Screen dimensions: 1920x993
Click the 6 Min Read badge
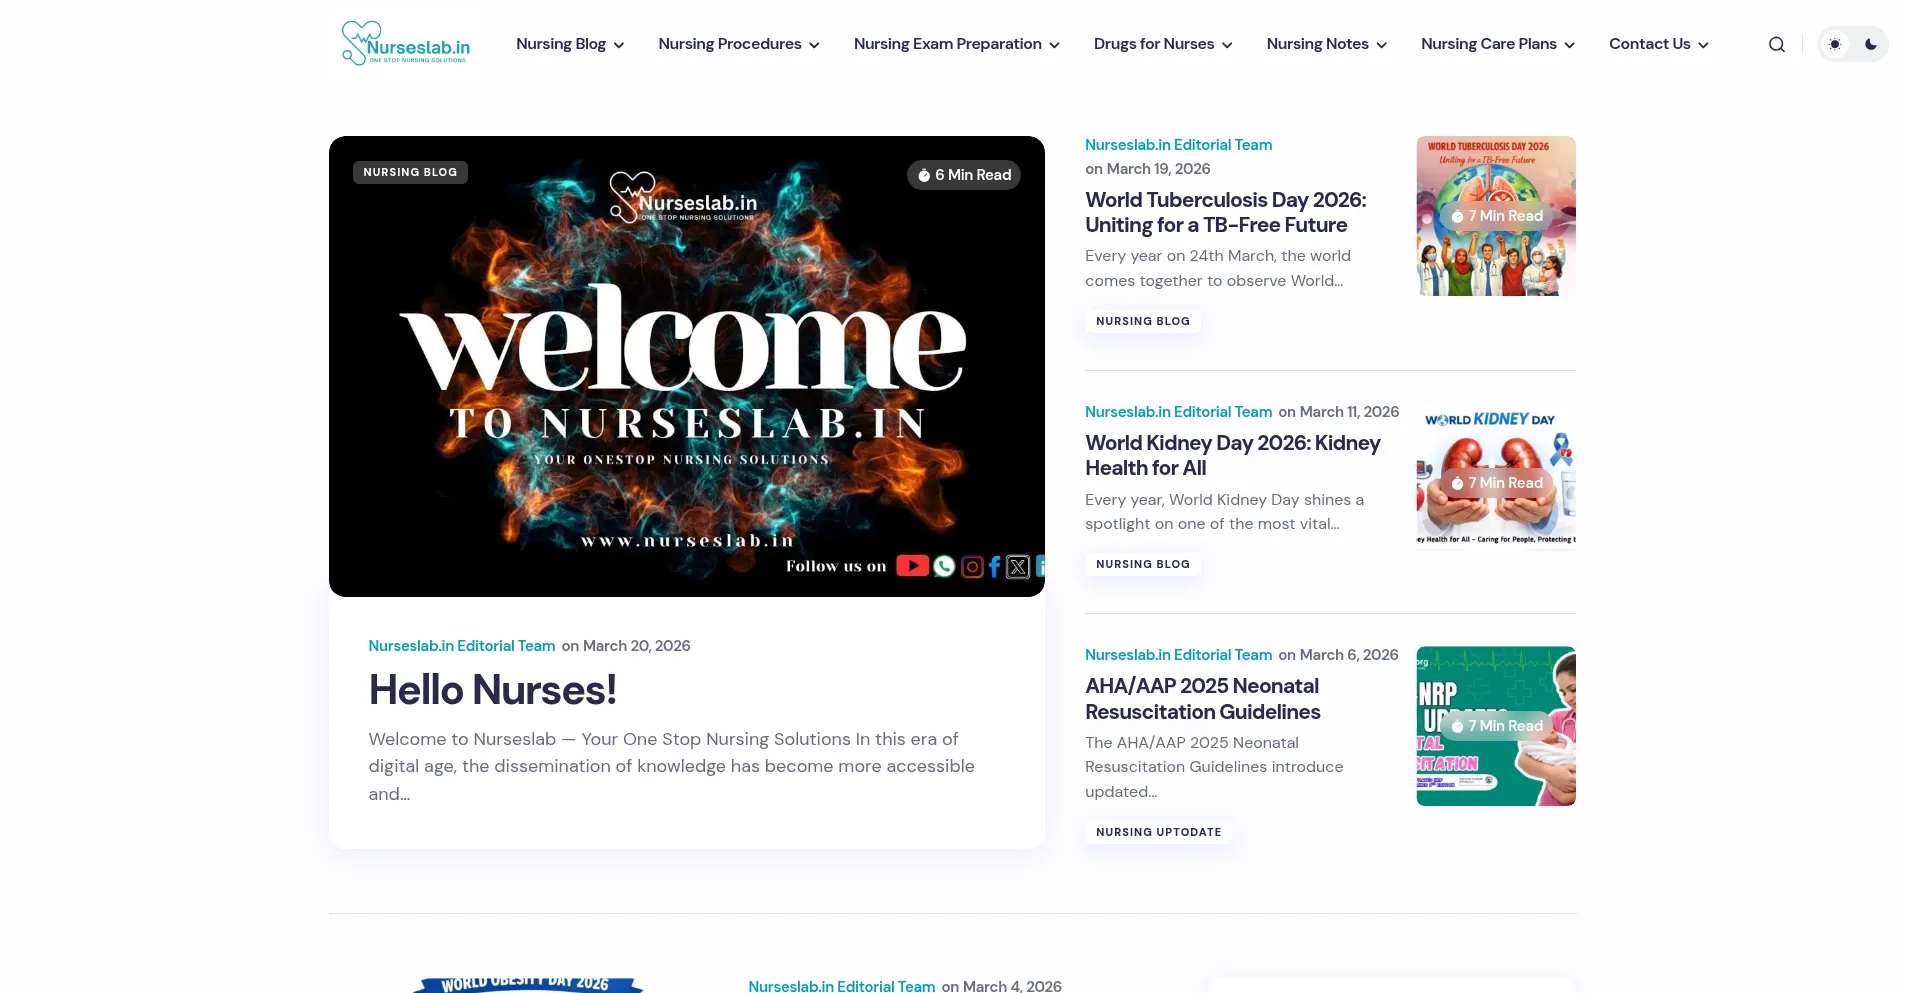964,175
